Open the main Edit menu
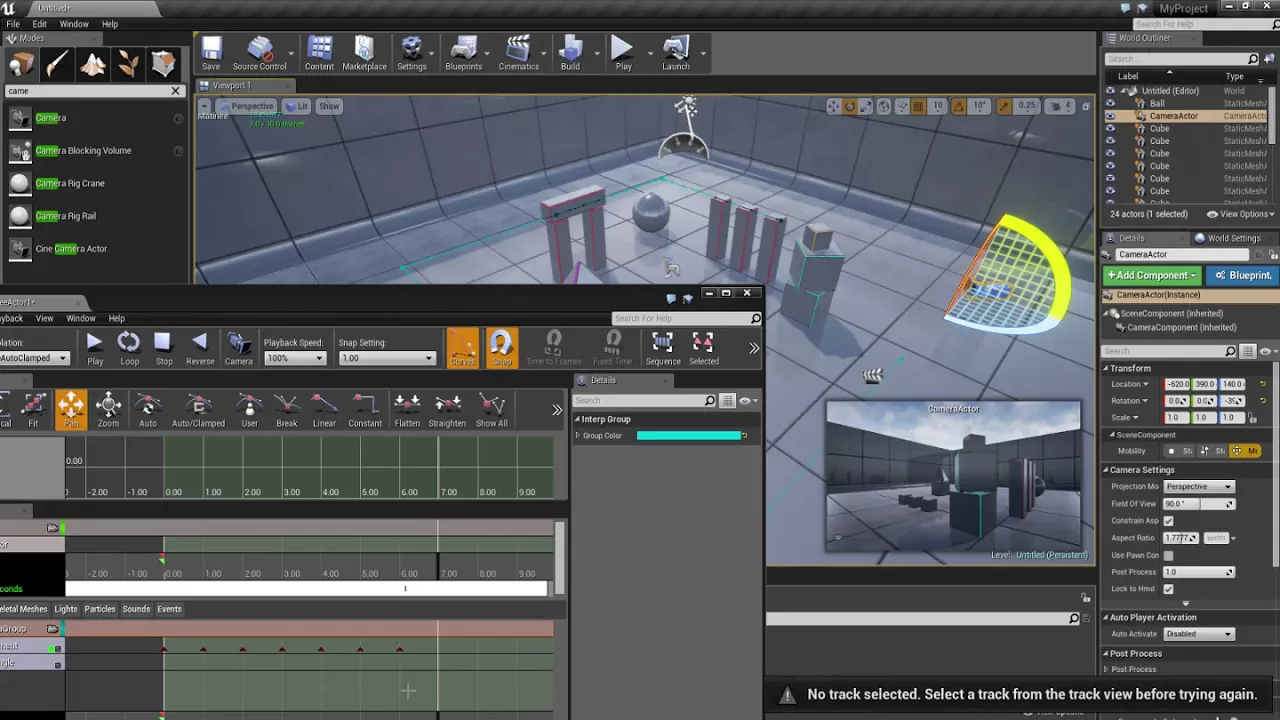 (x=40, y=24)
